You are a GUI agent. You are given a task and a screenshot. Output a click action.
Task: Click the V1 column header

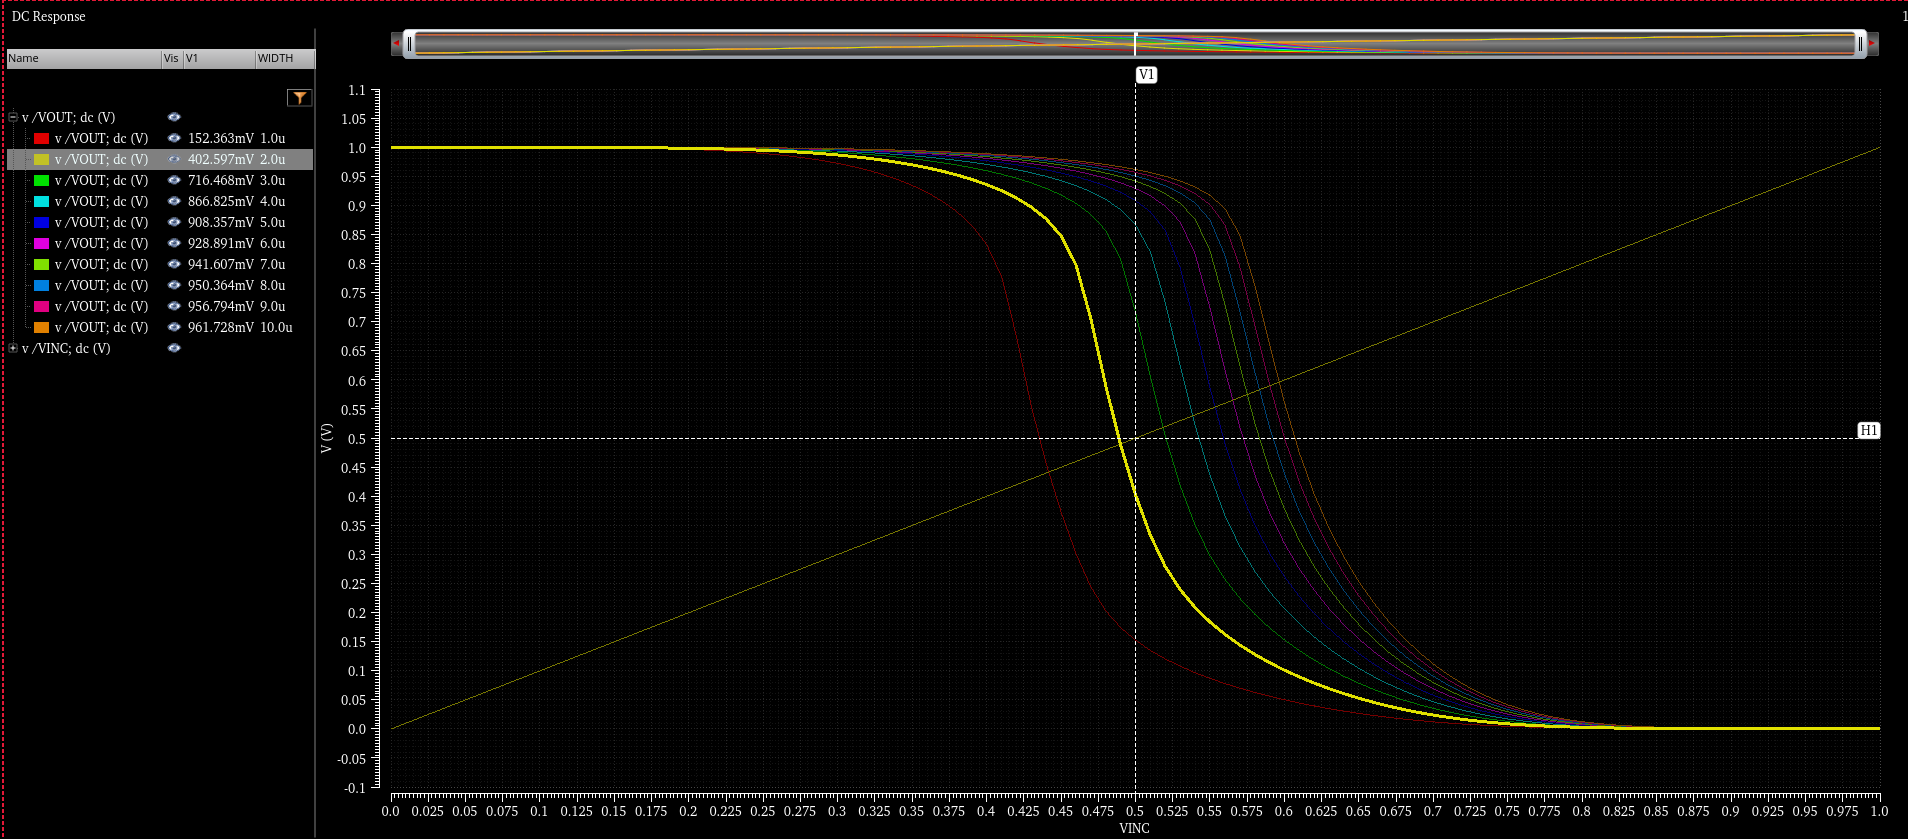(x=219, y=58)
